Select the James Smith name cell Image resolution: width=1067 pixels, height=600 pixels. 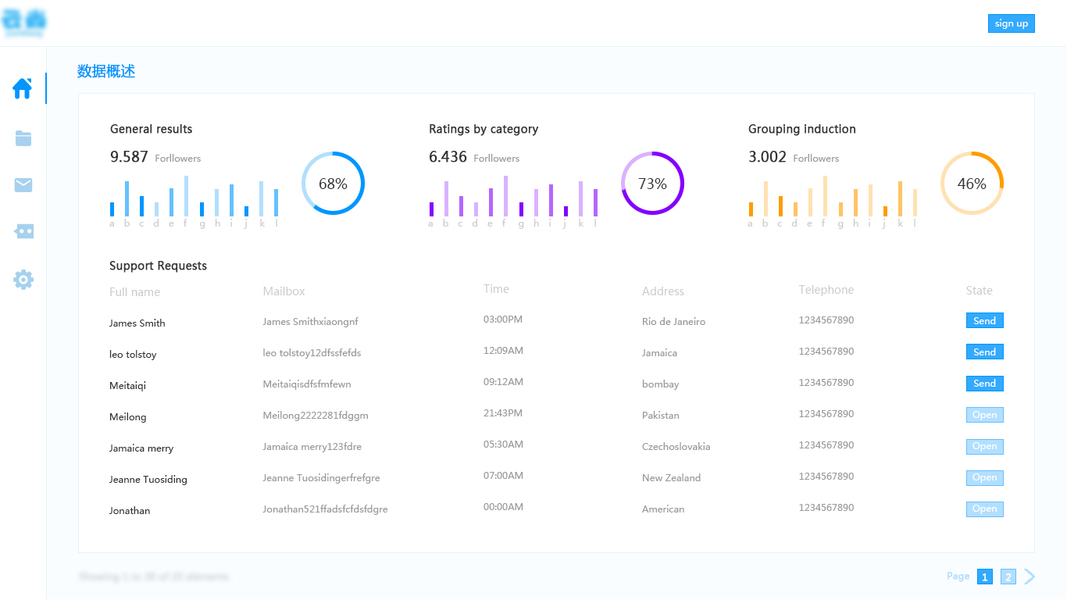137,323
